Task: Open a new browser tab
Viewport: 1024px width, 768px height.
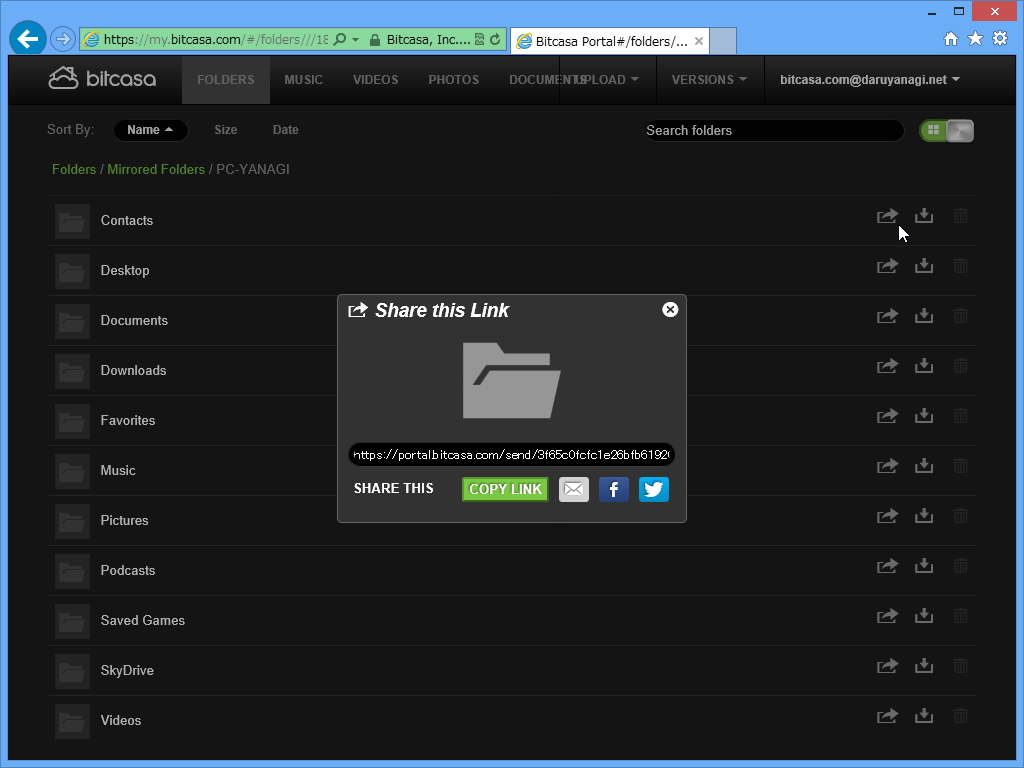Action: pos(723,41)
